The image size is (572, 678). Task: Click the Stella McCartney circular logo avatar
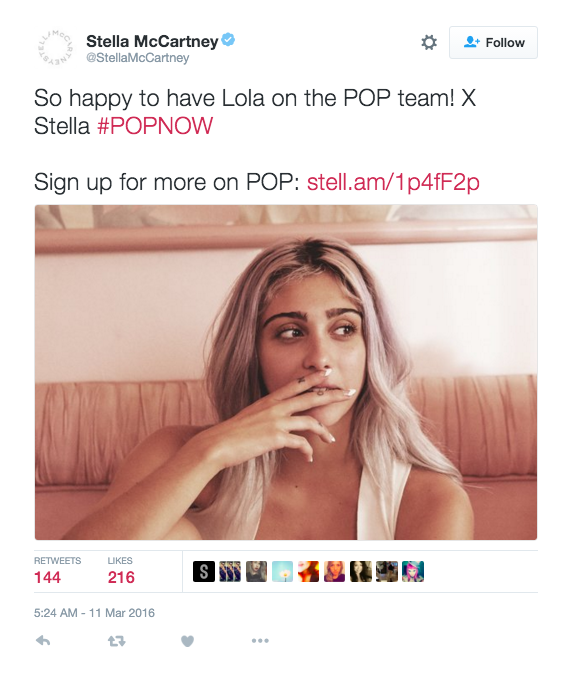(54, 48)
